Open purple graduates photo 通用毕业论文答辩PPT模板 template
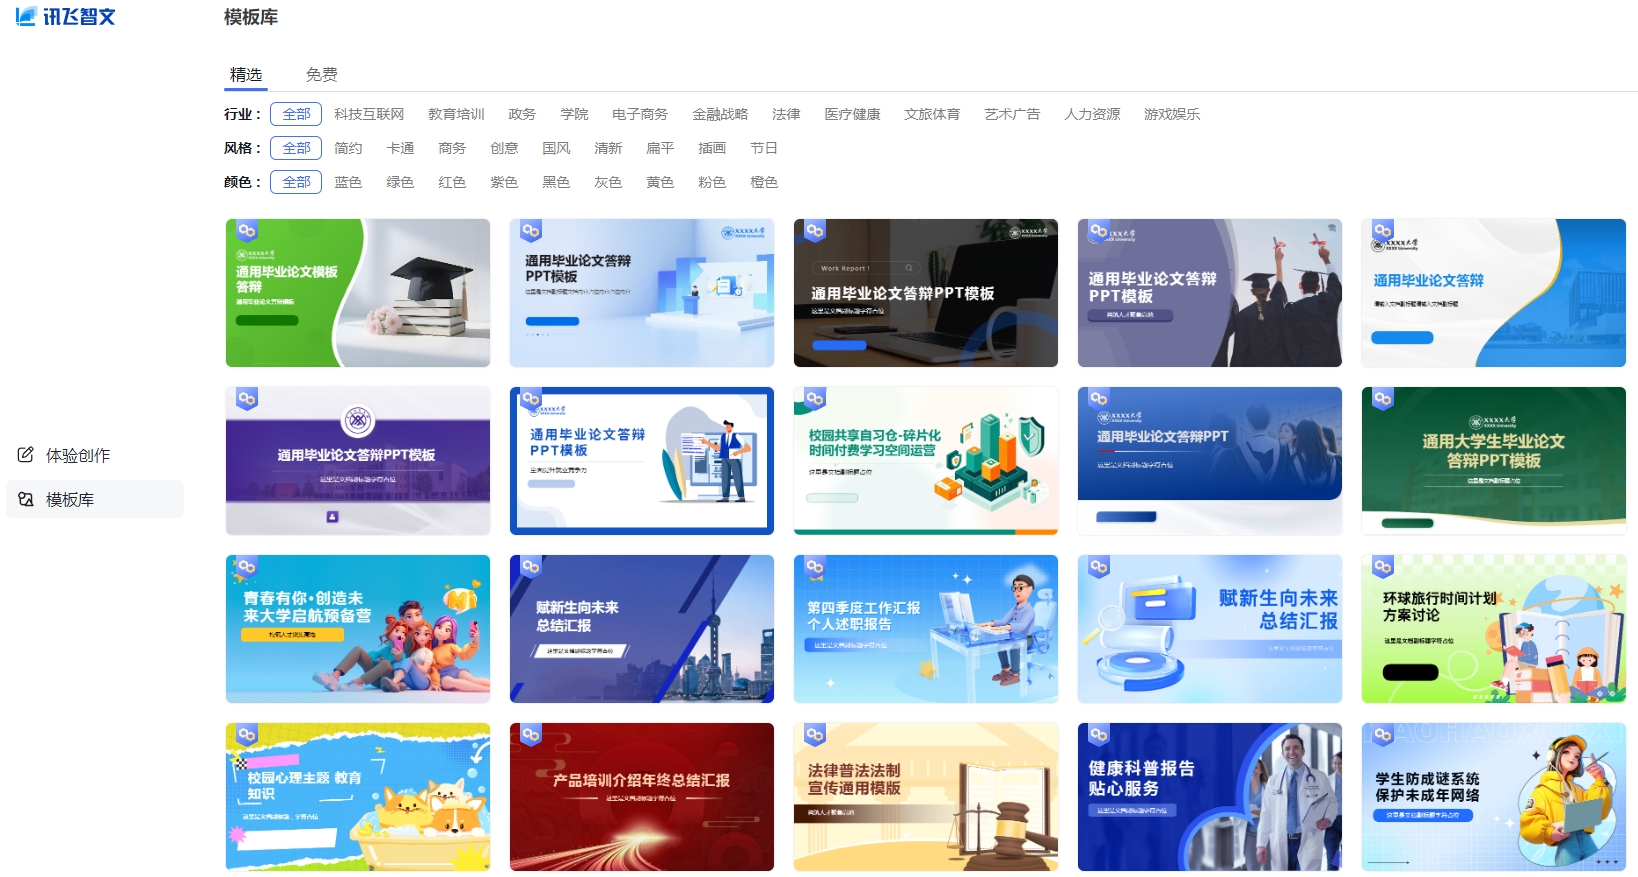Viewport: 1638px width, 877px height. (1210, 293)
